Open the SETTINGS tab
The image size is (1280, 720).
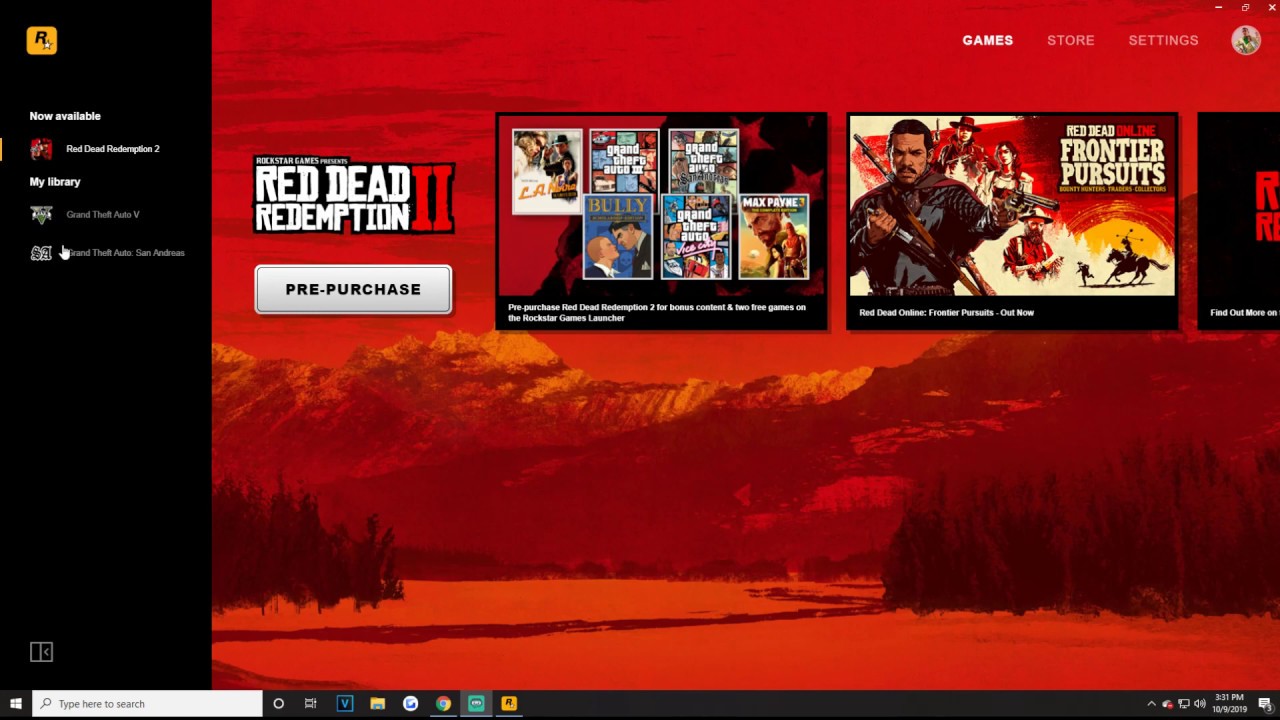(x=1163, y=40)
